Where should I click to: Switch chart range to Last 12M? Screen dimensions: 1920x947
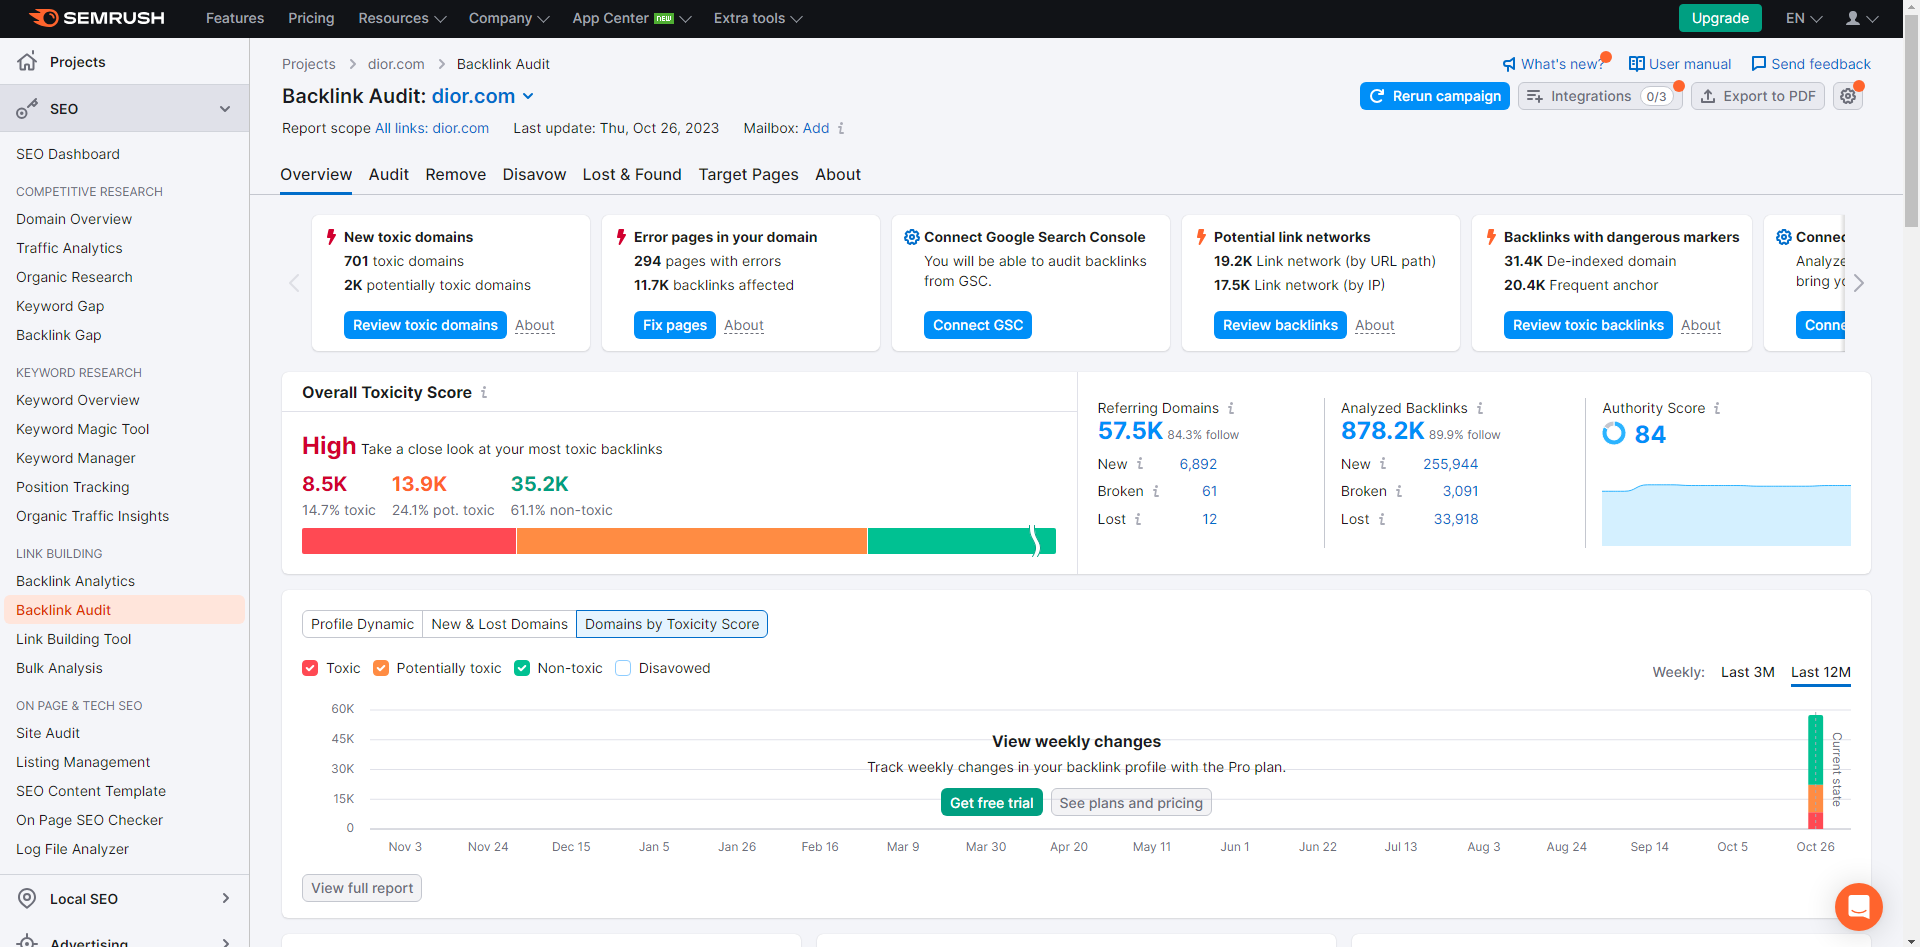[x=1821, y=672]
